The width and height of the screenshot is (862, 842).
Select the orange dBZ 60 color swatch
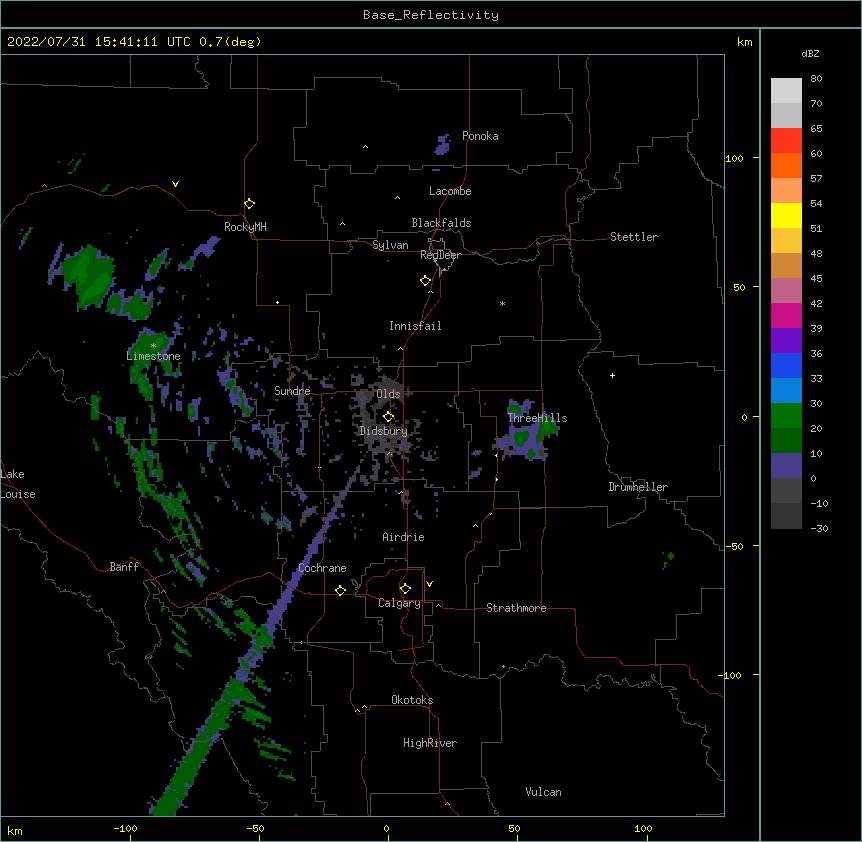786,165
